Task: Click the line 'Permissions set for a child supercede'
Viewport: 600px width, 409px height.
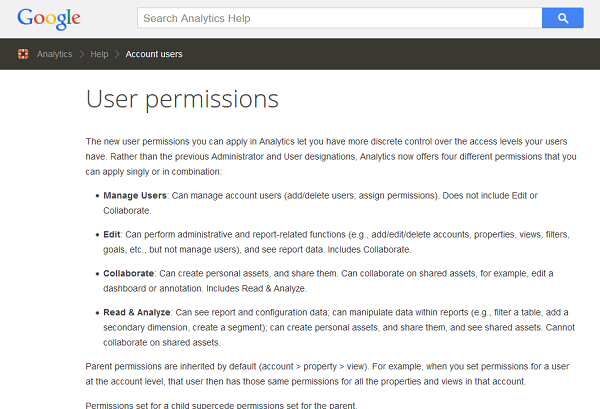Action: point(221,405)
